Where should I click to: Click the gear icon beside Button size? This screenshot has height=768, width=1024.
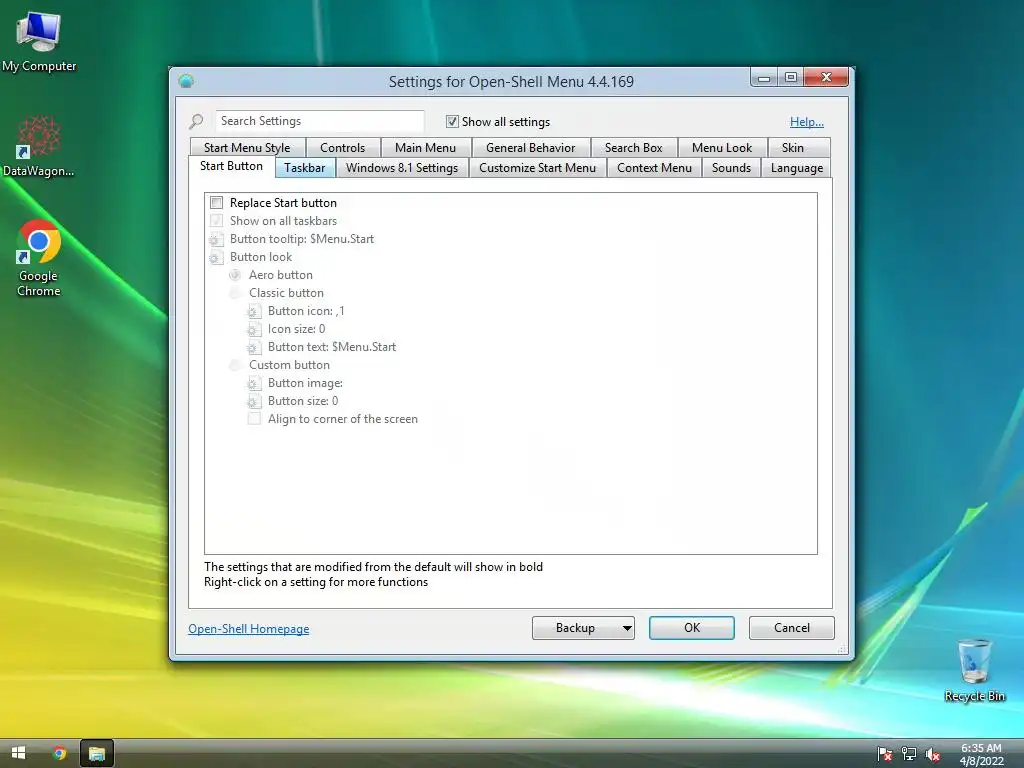[254, 401]
